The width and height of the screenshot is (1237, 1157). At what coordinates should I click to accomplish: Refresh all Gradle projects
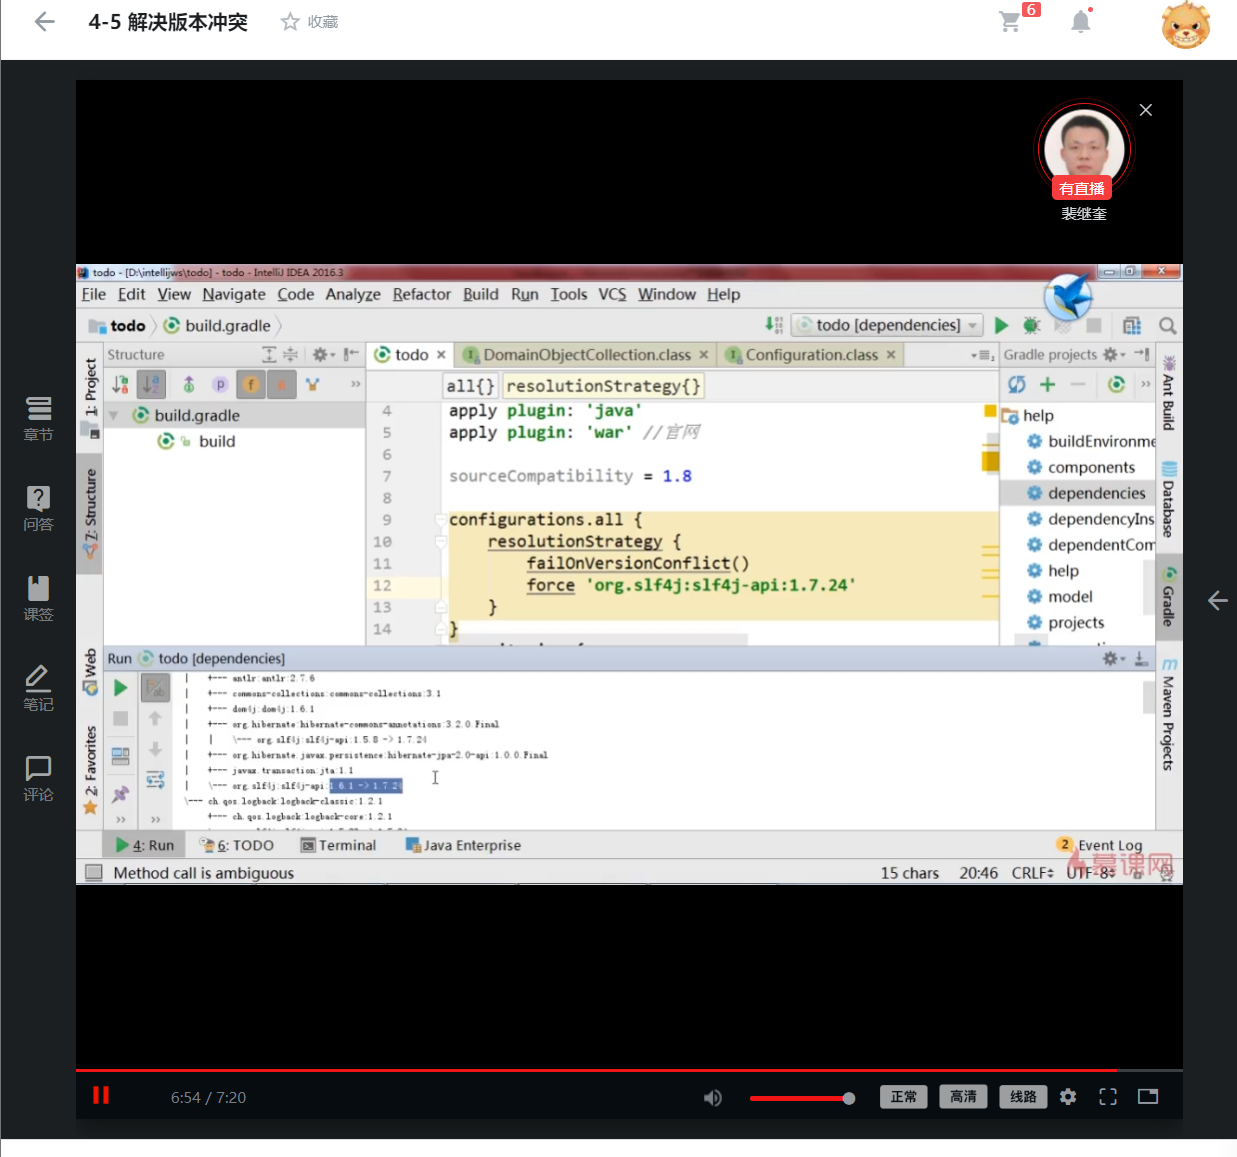(1017, 384)
